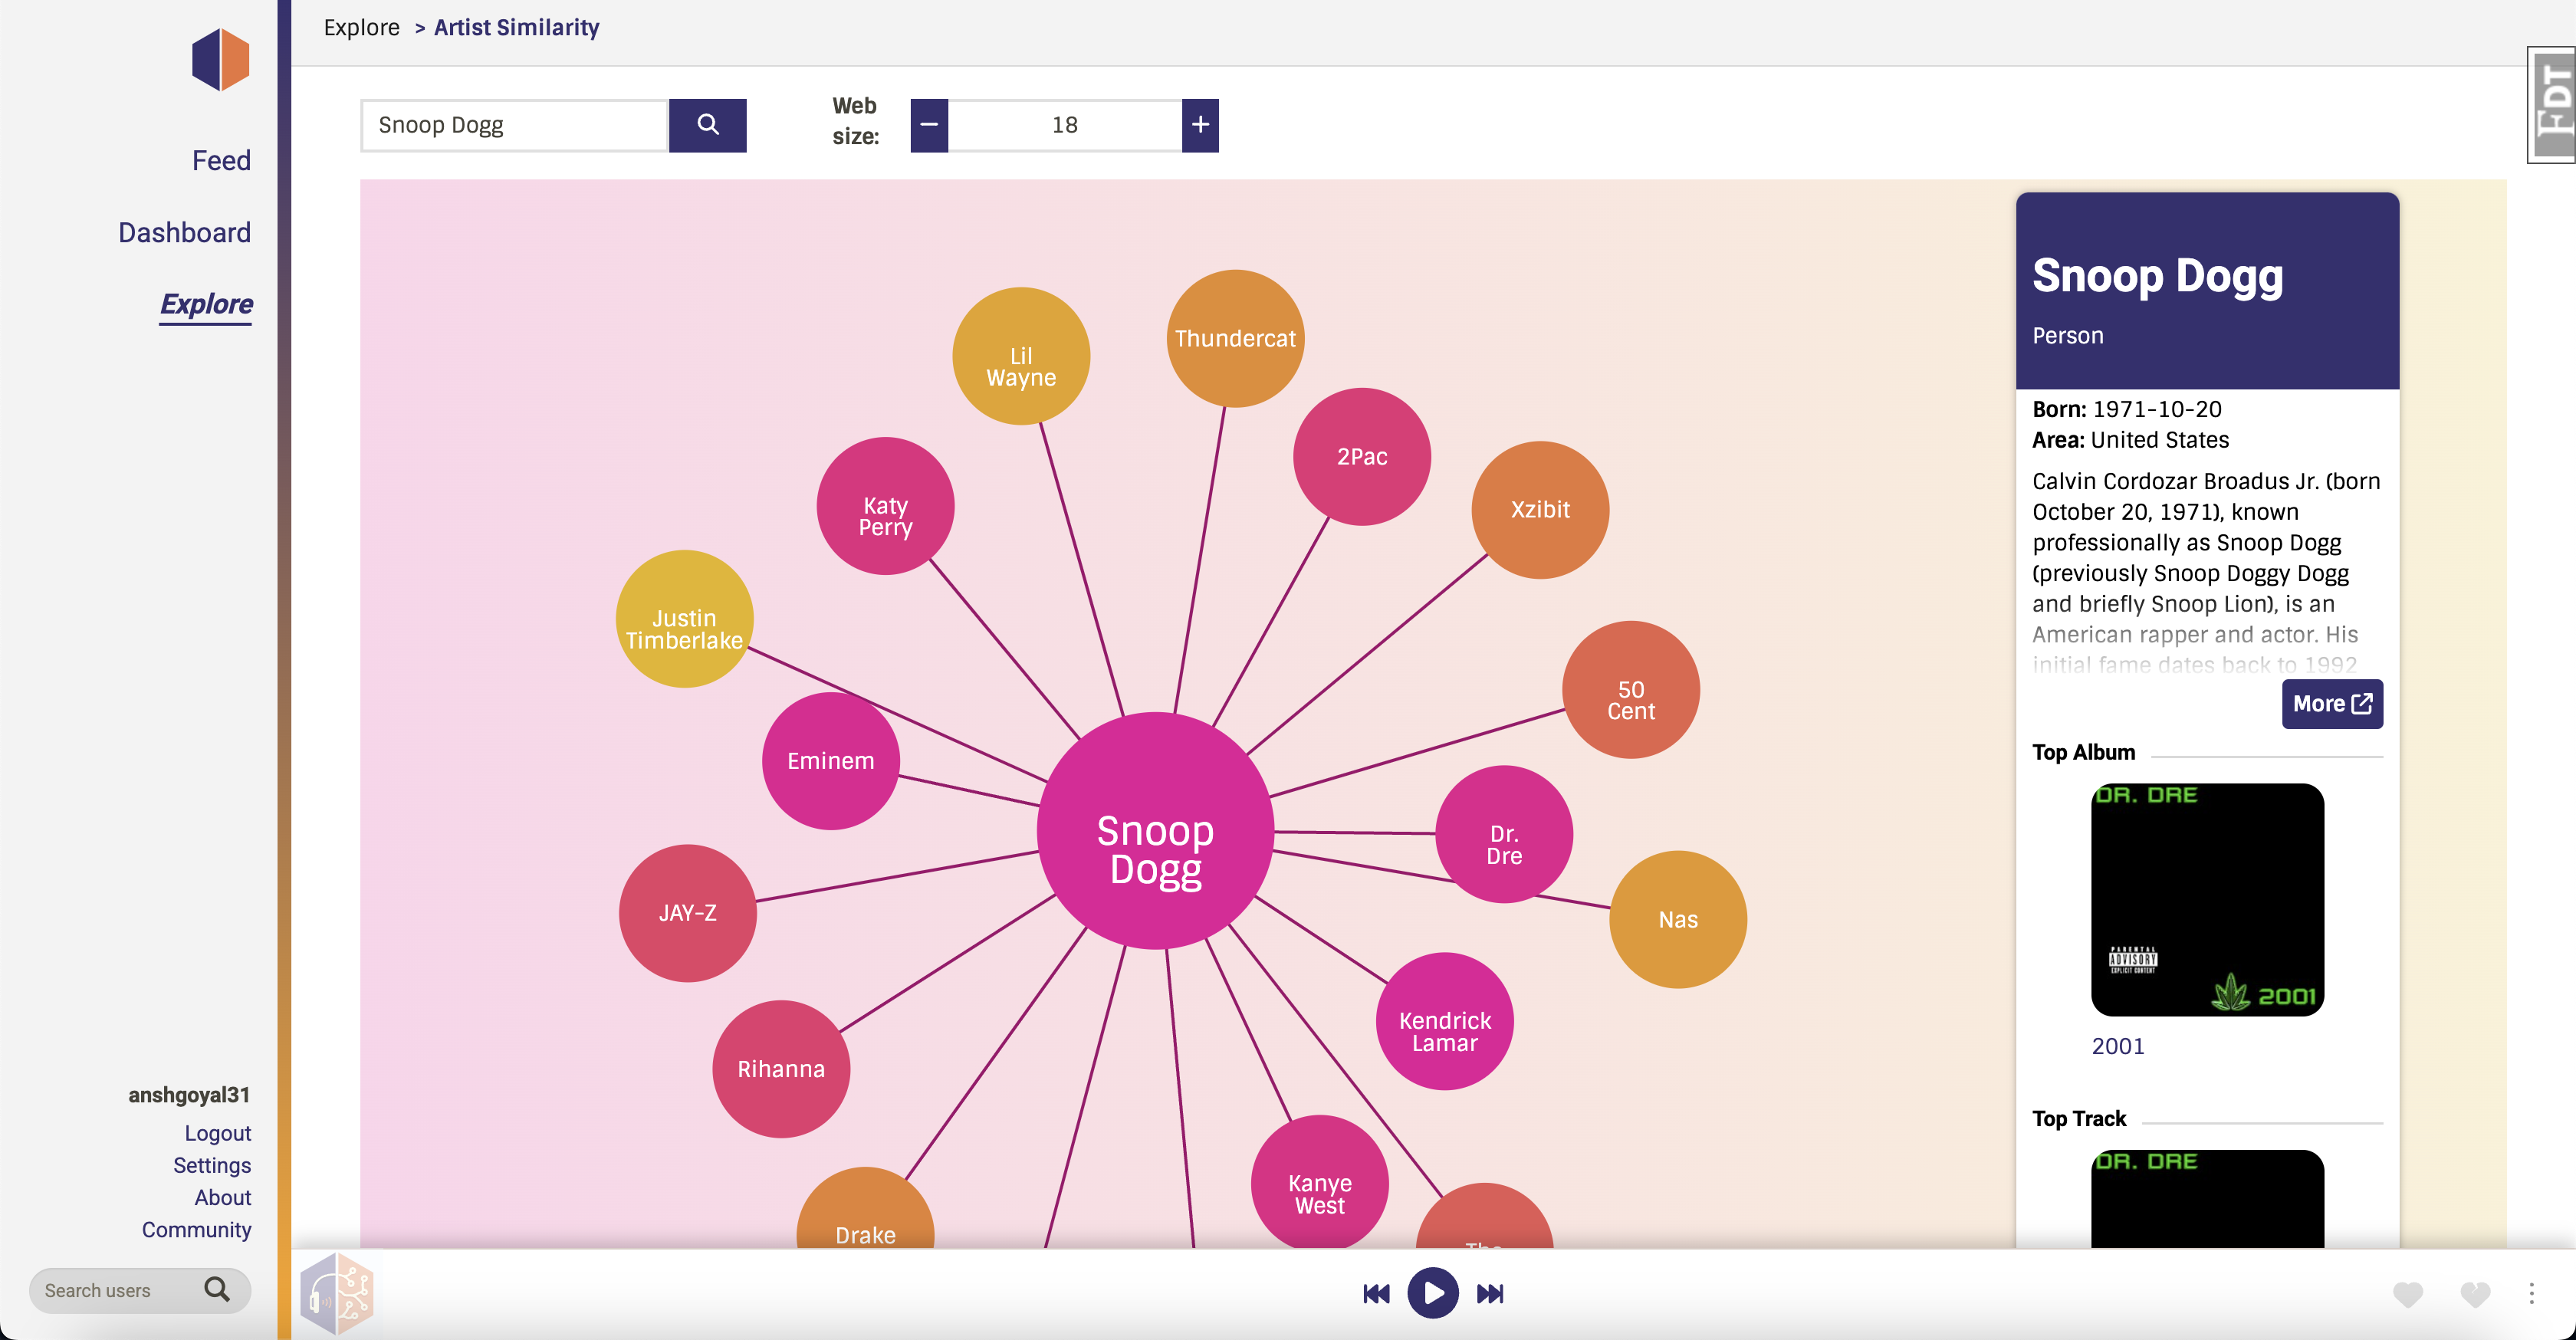2576x1340 pixels.
Task: Open the 2001 album title link
Action: 2117,1046
